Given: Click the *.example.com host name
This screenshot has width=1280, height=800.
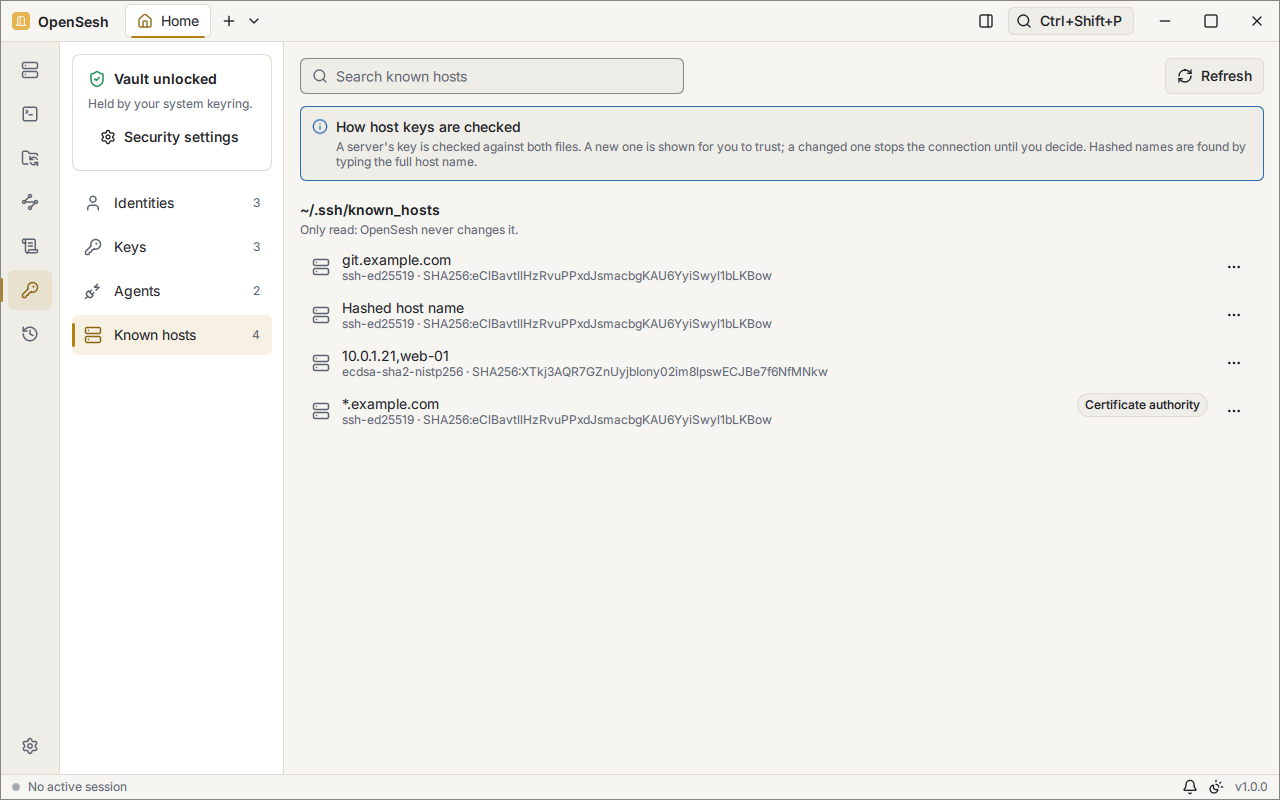Looking at the screenshot, I should tap(390, 404).
